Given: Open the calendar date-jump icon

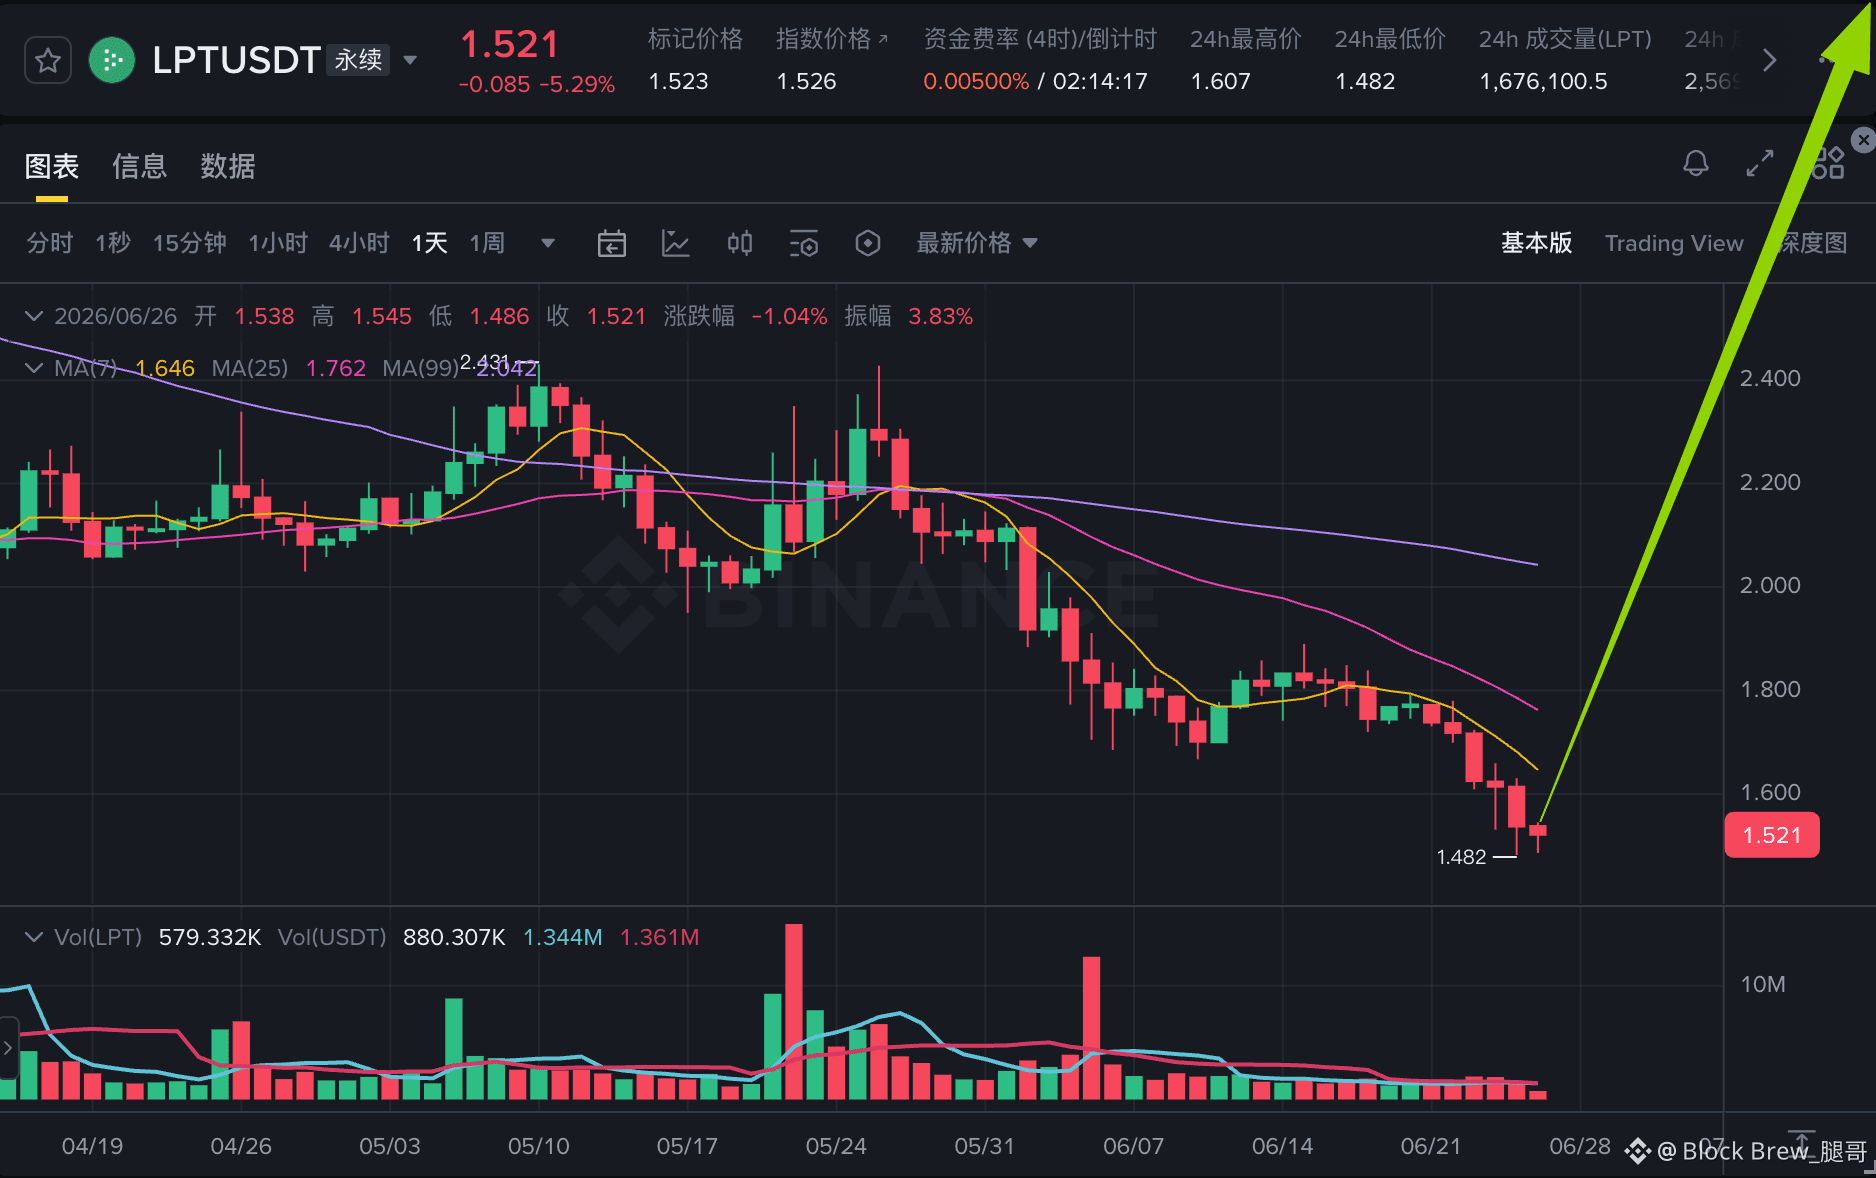Looking at the screenshot, I should coord(612,243).
